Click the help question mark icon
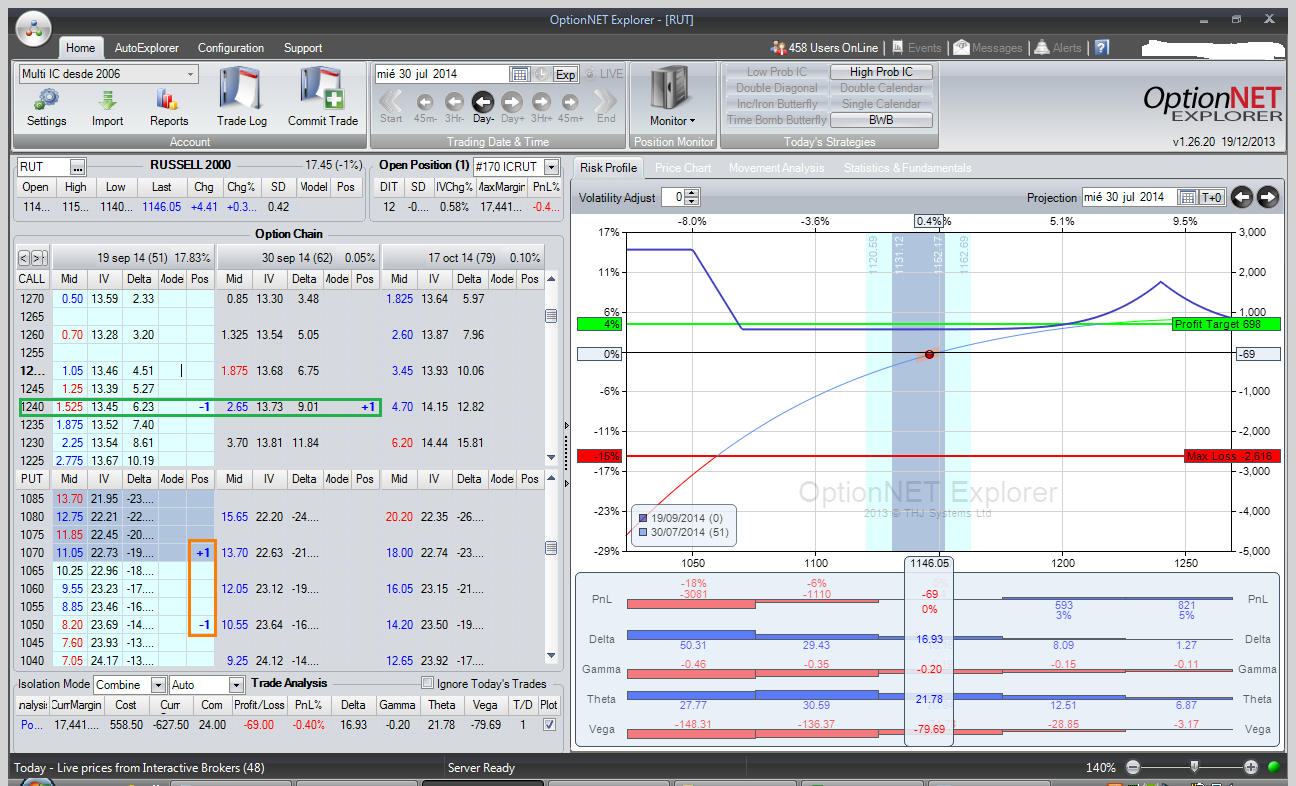This screenshot has height=786, width=1296. [1101, 47]
